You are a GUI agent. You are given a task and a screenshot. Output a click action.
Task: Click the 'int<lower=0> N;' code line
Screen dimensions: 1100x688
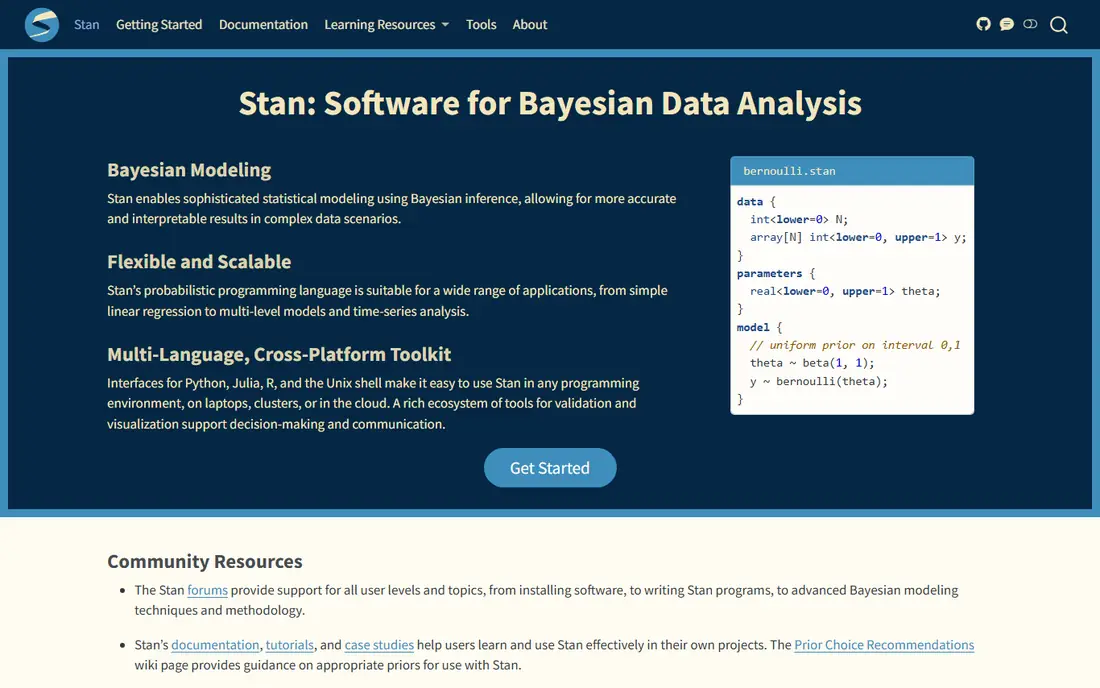(799, 220)
